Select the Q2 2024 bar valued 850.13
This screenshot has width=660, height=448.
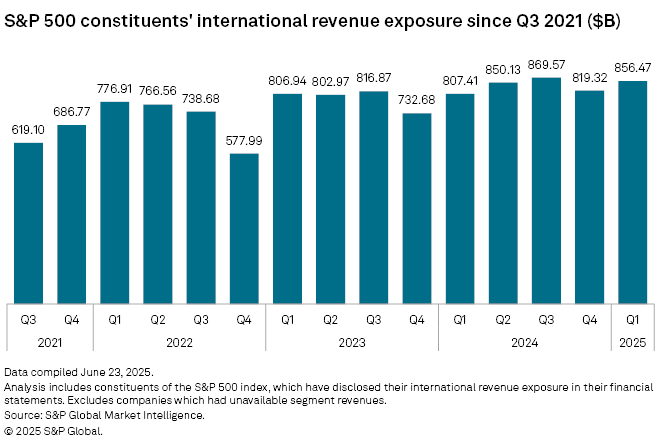[x=503, y=193]
